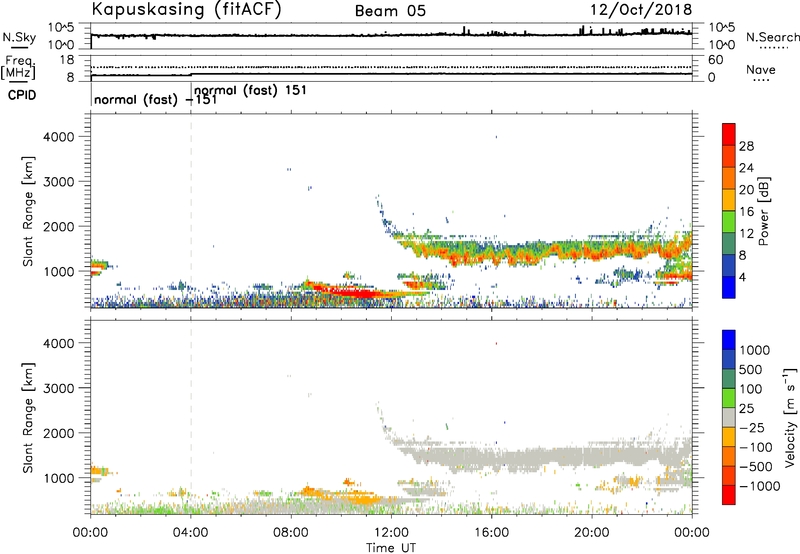Click the dashed vertical 04:00 marker in the power panel
The width and height of the screenshot is (800, 554).
(191, 211)
